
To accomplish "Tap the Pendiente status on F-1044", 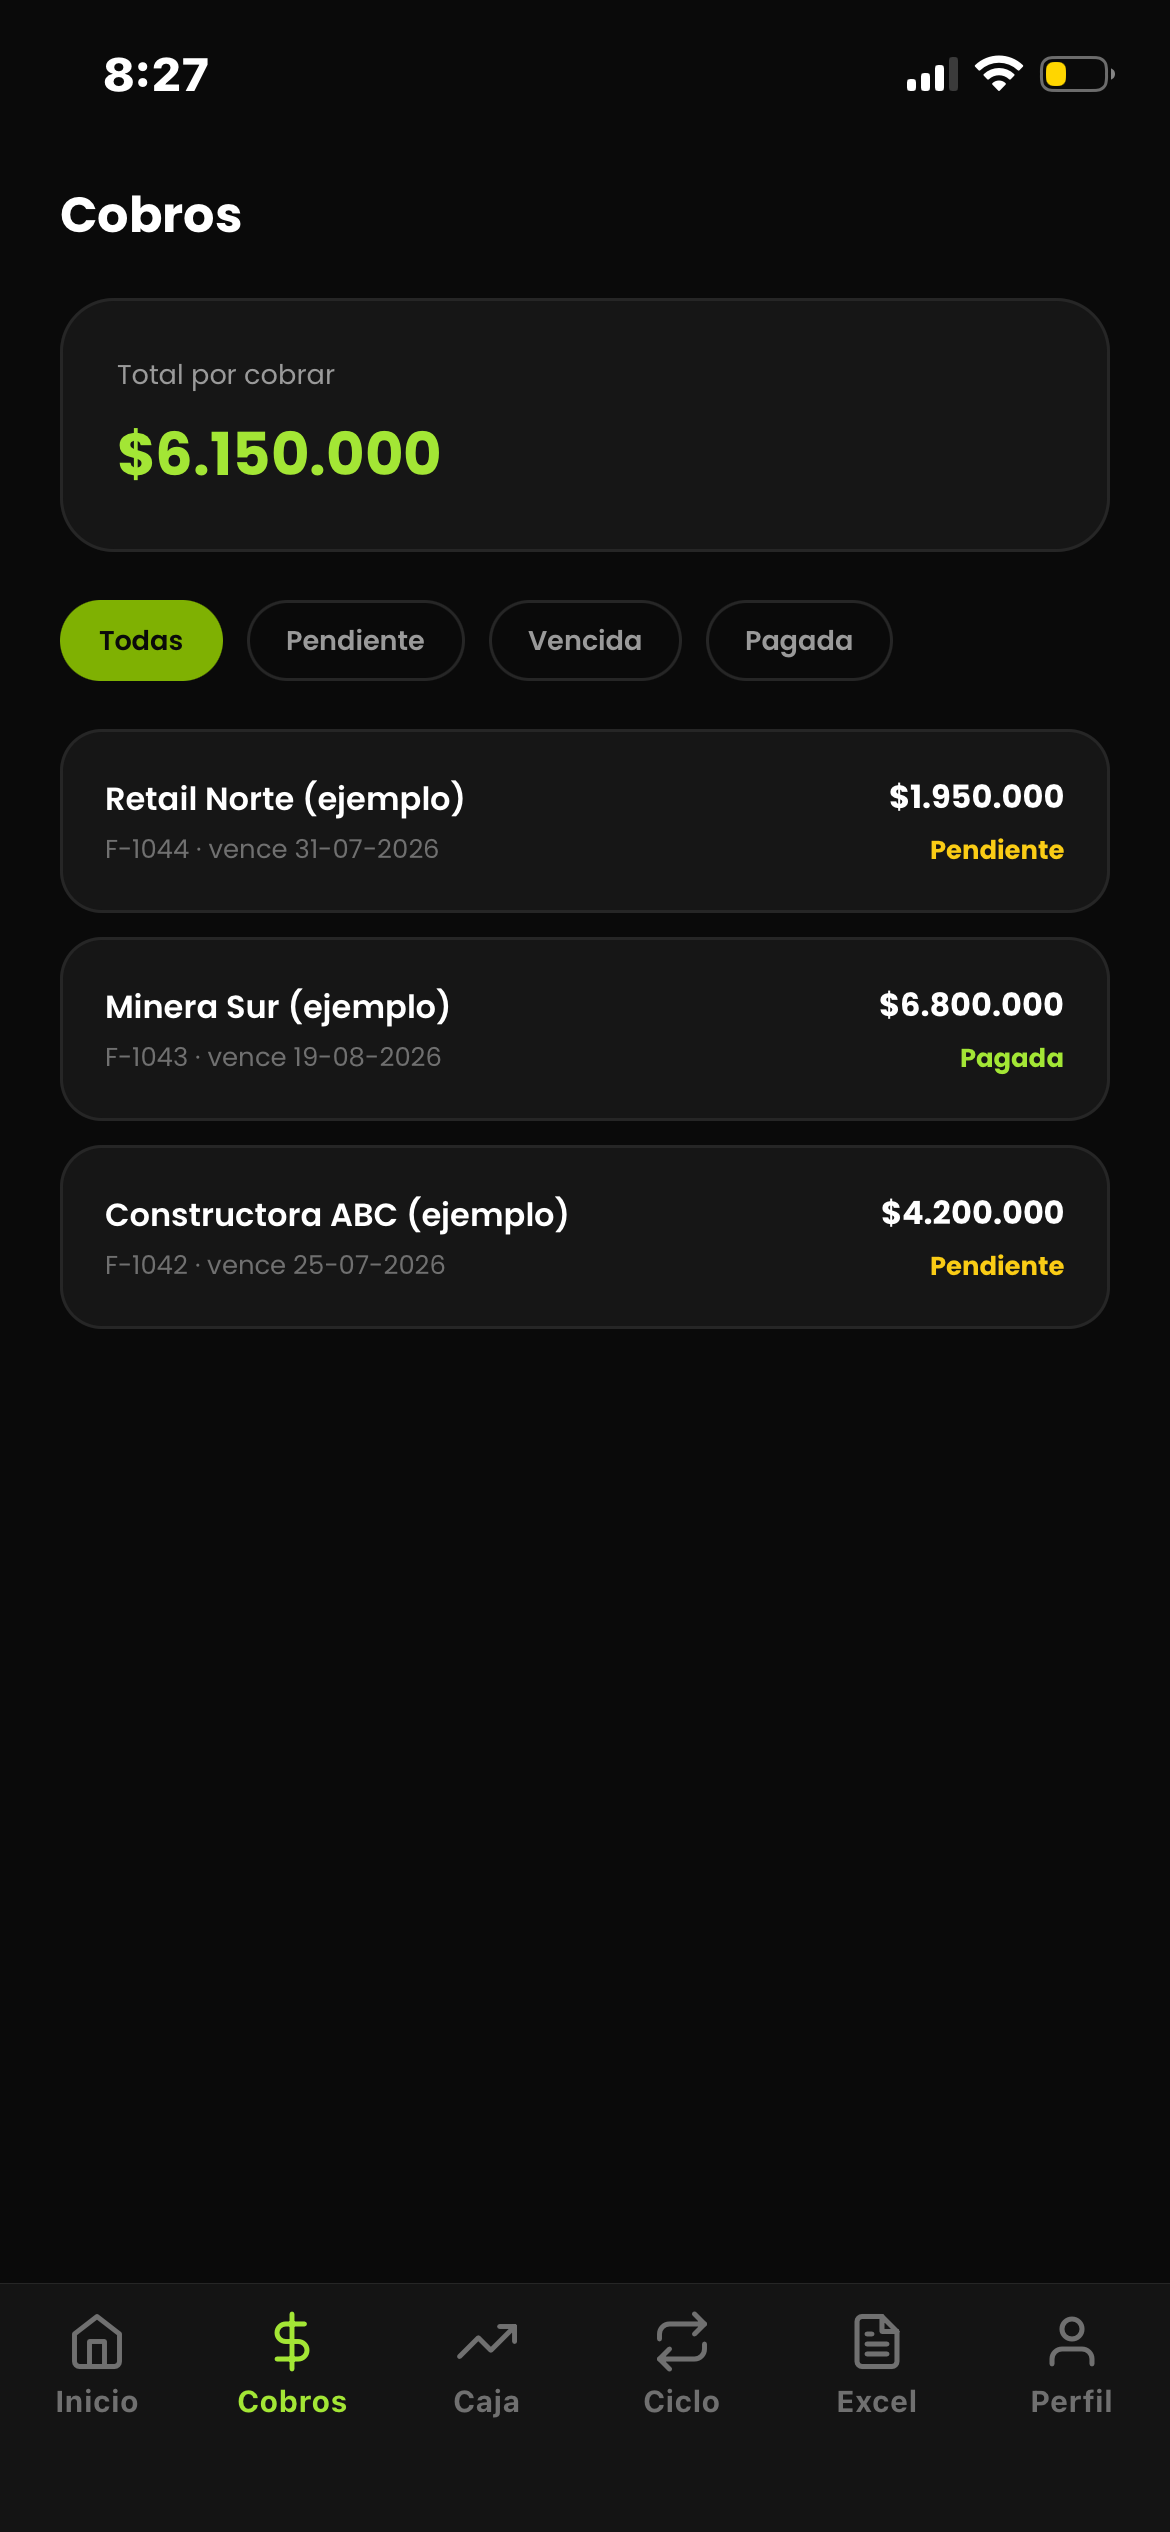I will click(x=996, y=850).
